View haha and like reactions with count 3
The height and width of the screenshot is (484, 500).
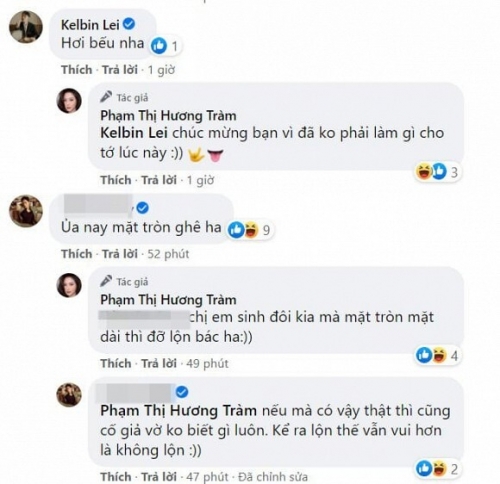pos(437,172)
